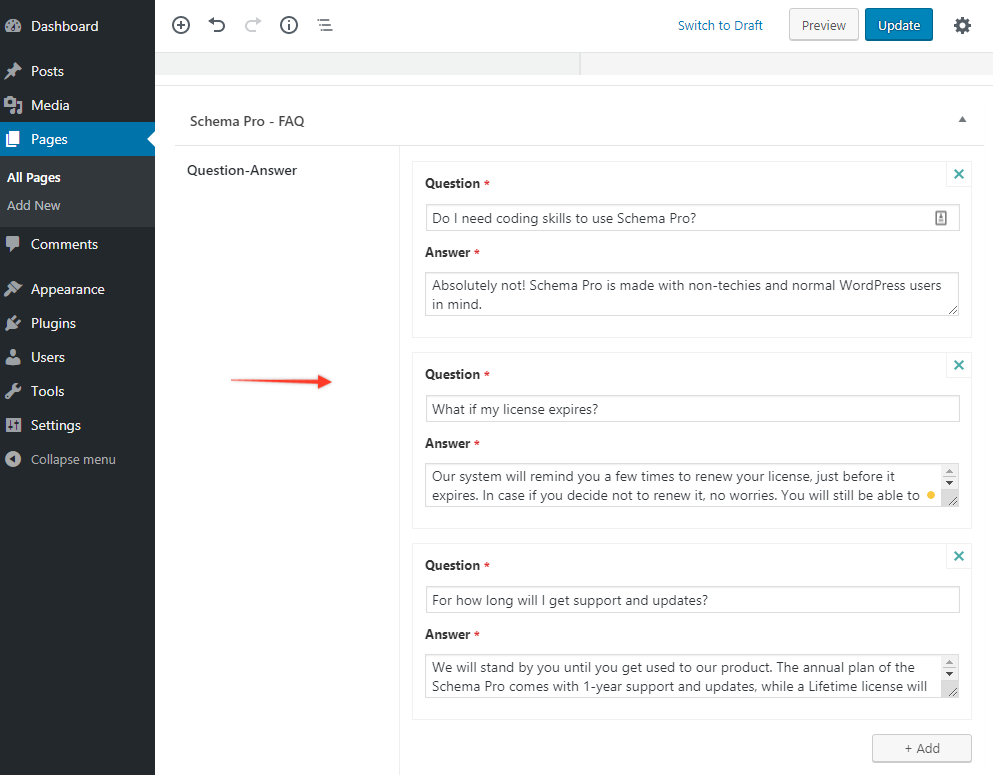This screenshot has width=993, height=775.
Task: Open Add New page link
Action: 34,205
